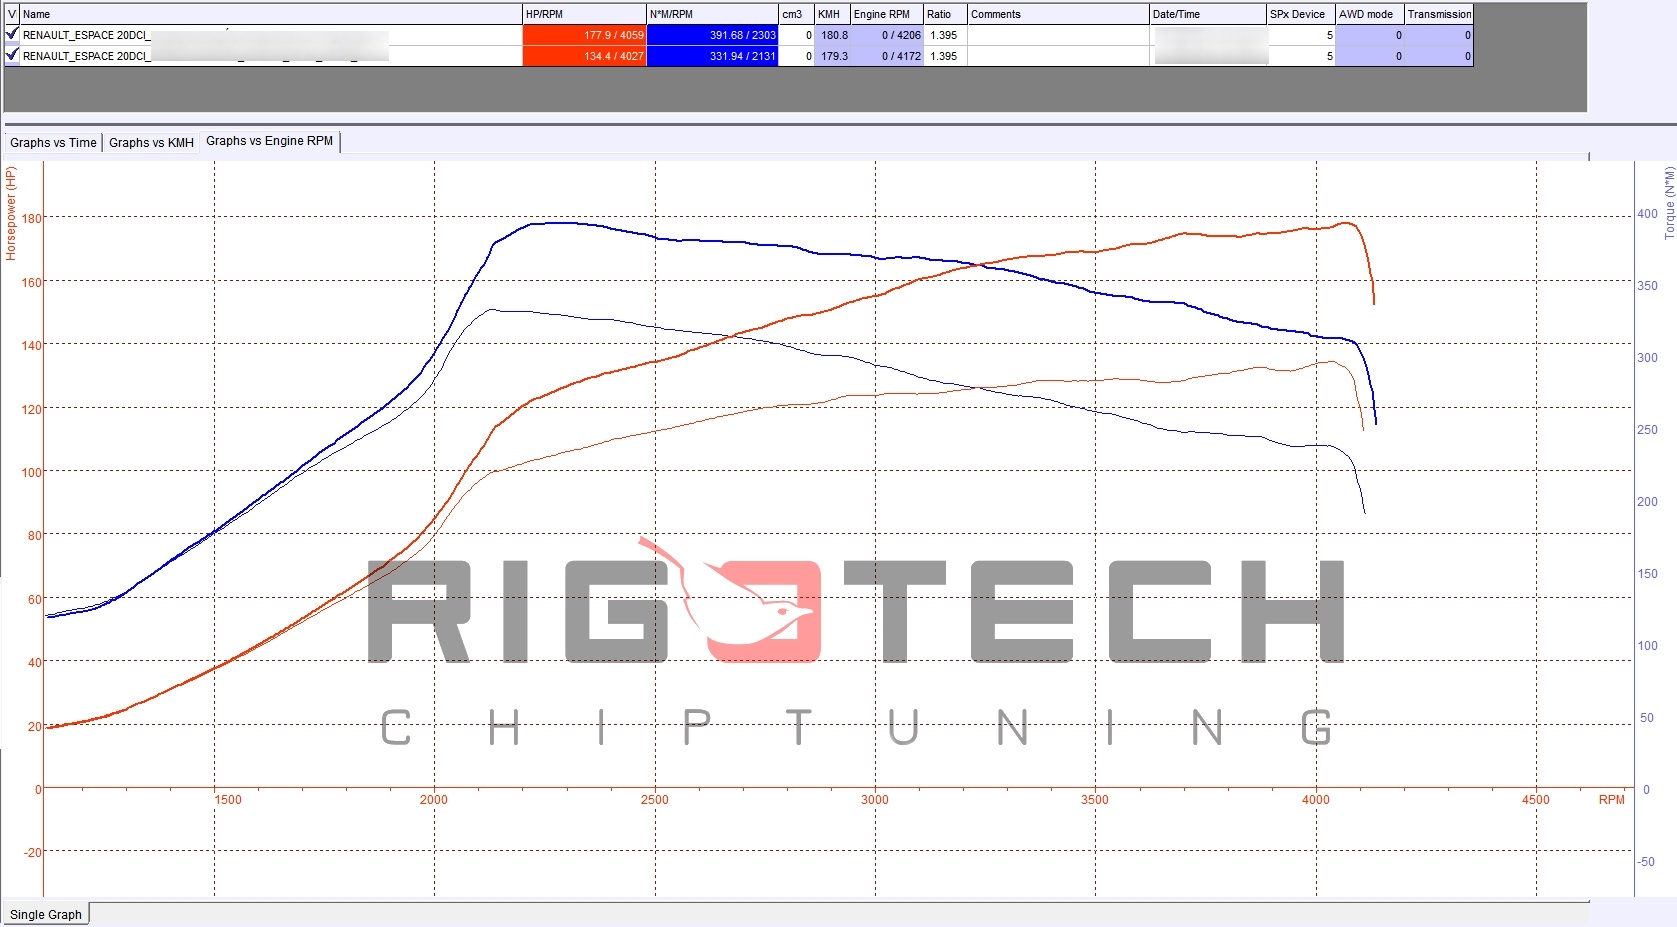Viewport: 1677px width, 927px height.
Task: Select the Single Graph tab
Action: point(46,914)
